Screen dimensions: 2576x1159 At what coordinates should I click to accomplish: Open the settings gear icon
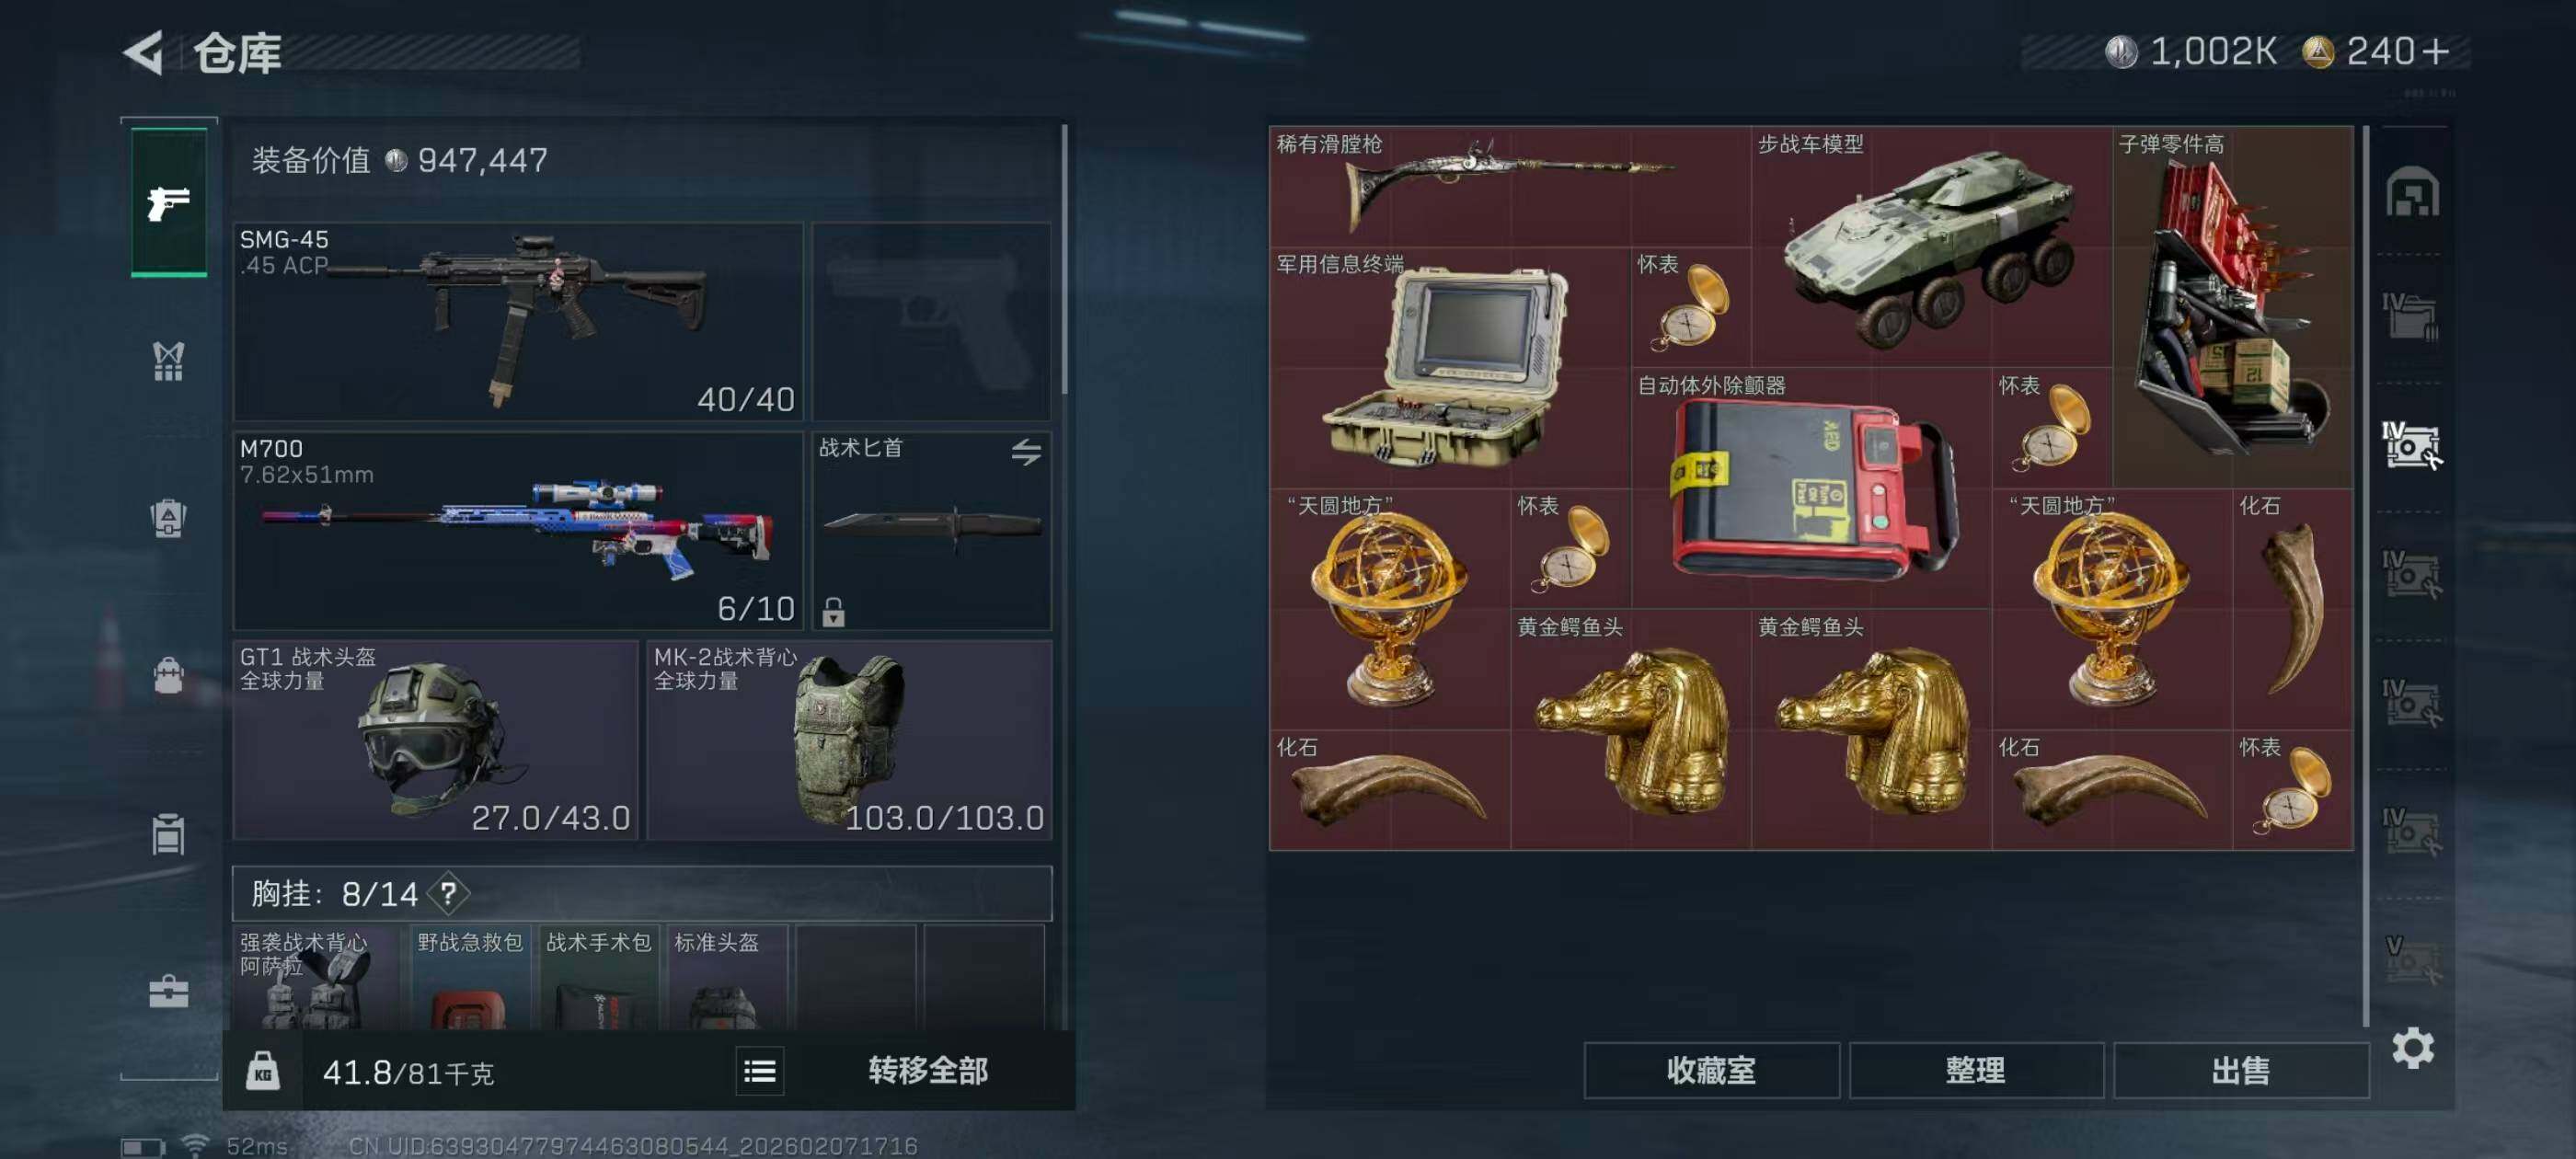pos(2411,1047)
